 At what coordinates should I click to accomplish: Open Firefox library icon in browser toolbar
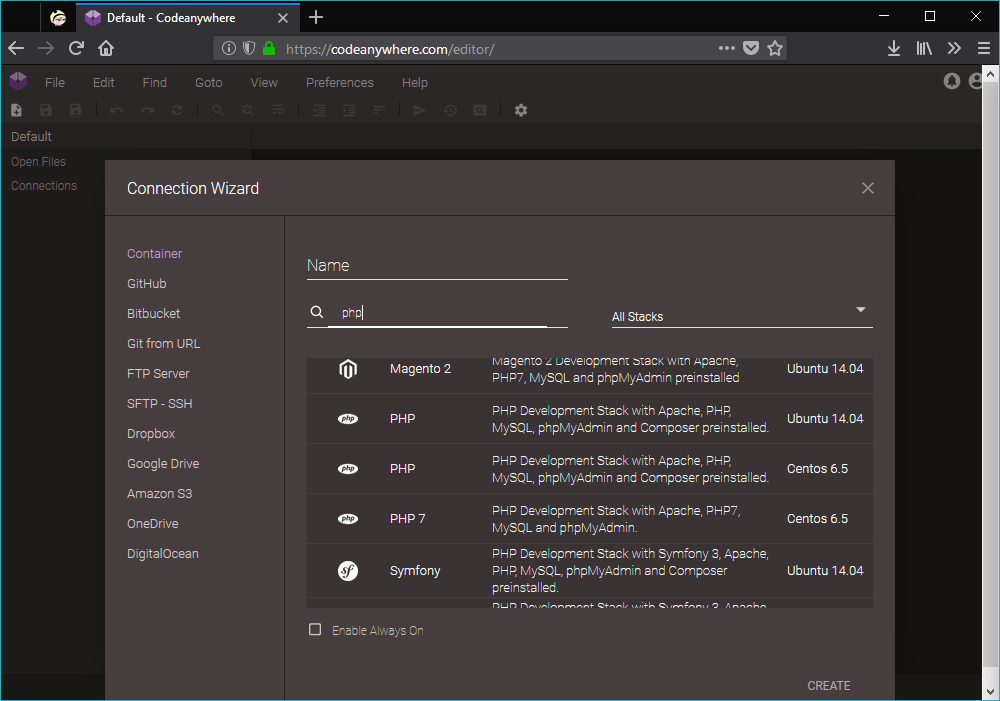click(x=923, y=47)
